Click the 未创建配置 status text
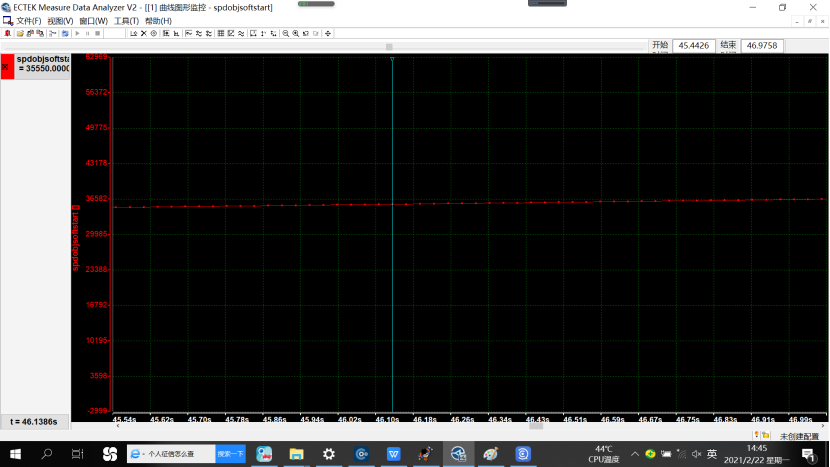Screen dimensions: 830x467 pyautogui.click(x=799, y=436)
